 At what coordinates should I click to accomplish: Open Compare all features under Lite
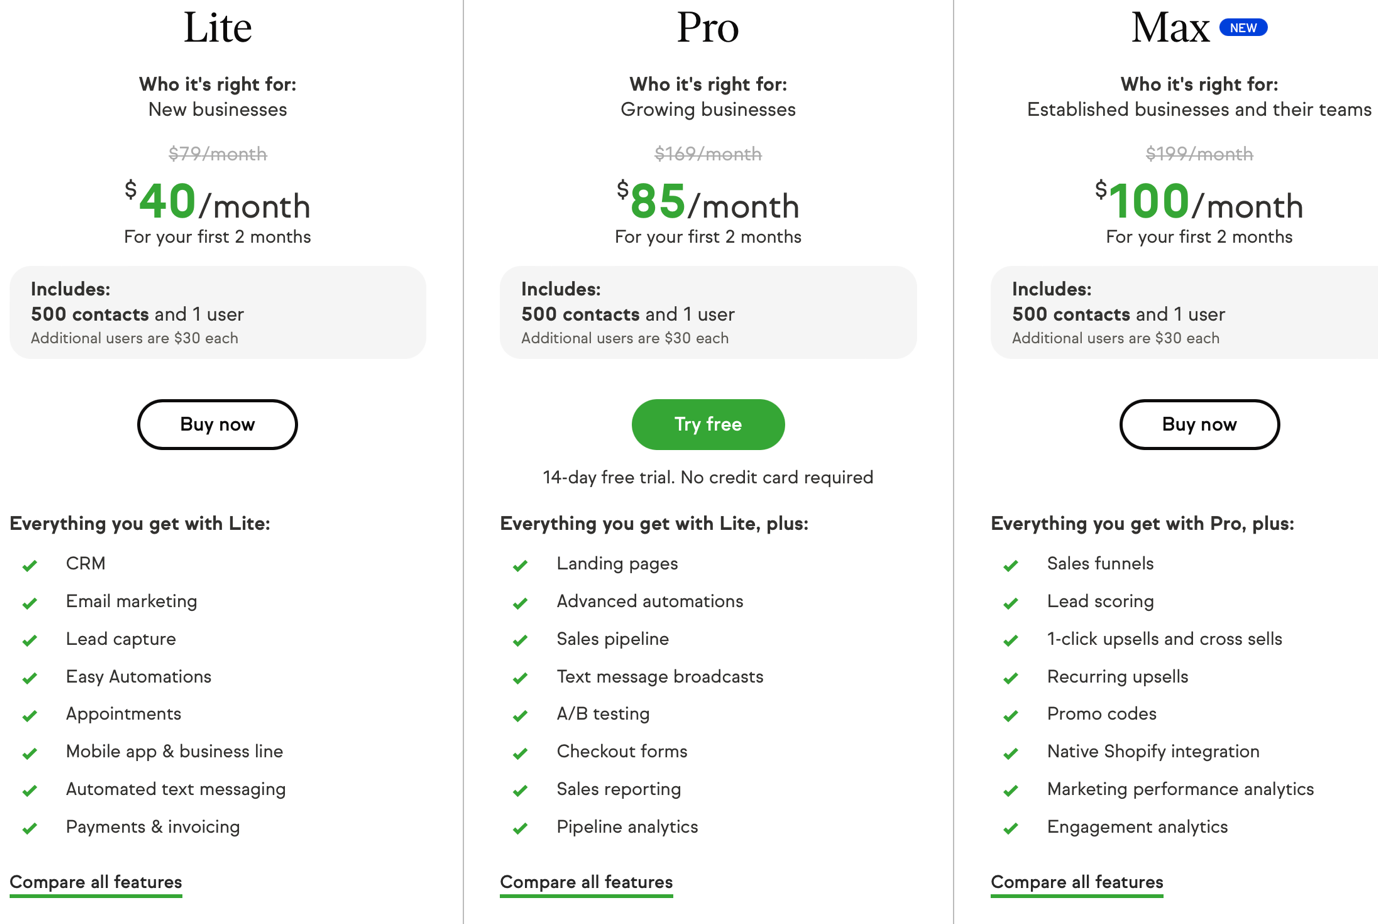(x=96, y=883)
